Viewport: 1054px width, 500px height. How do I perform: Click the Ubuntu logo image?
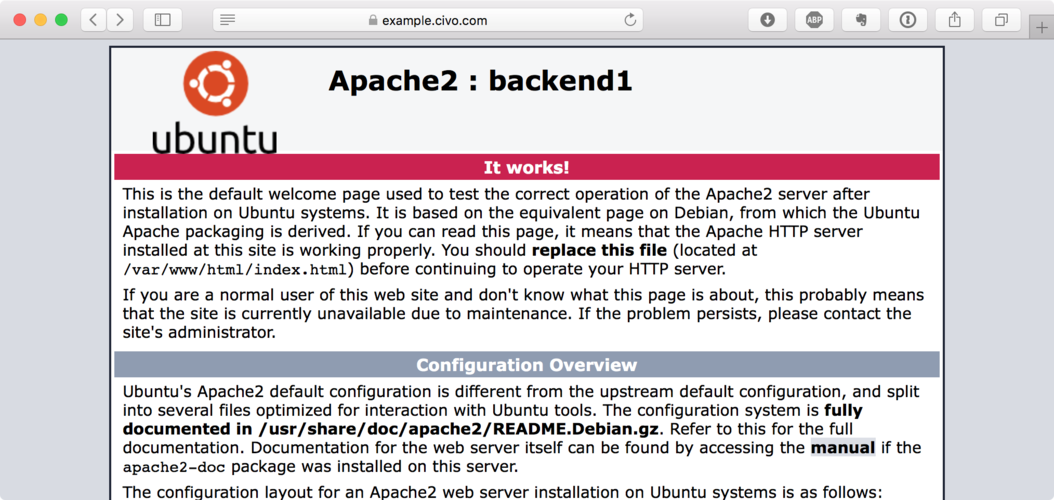(x=215, y=103)
